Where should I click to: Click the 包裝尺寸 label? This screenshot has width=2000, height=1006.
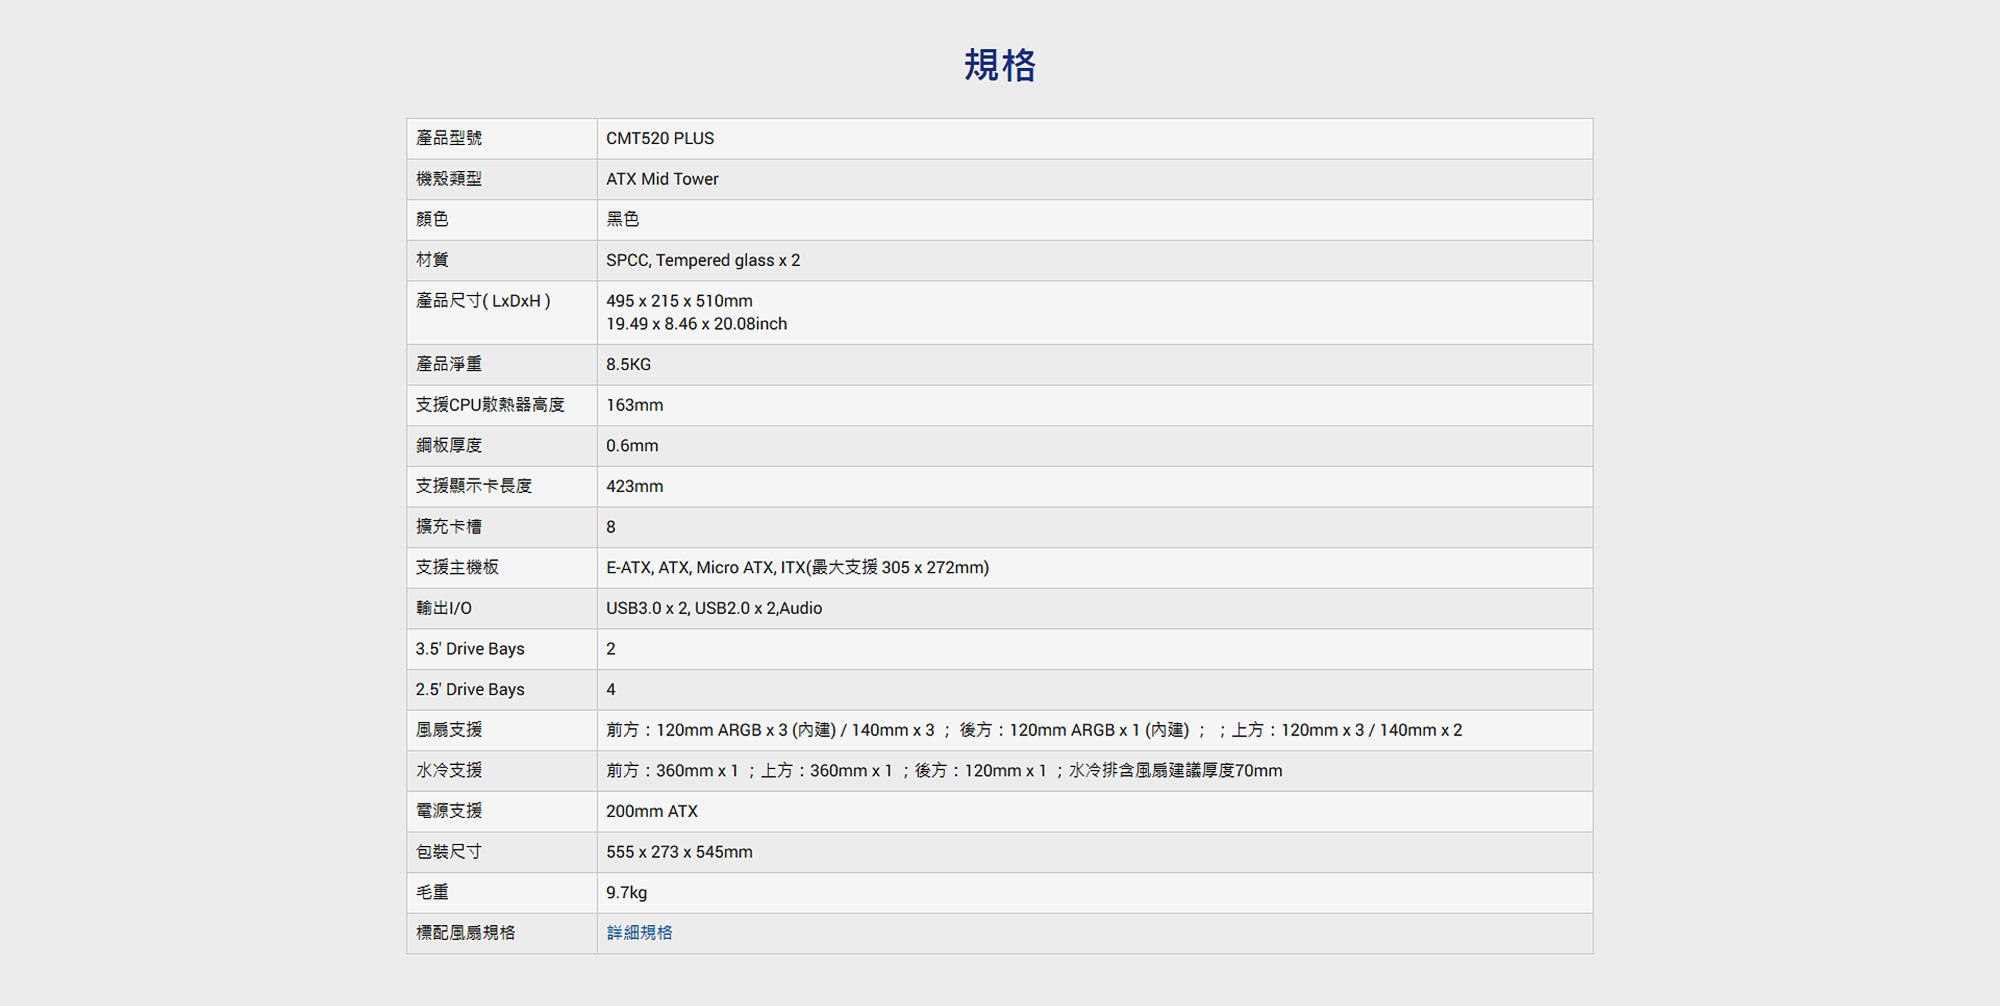point(449,853)
